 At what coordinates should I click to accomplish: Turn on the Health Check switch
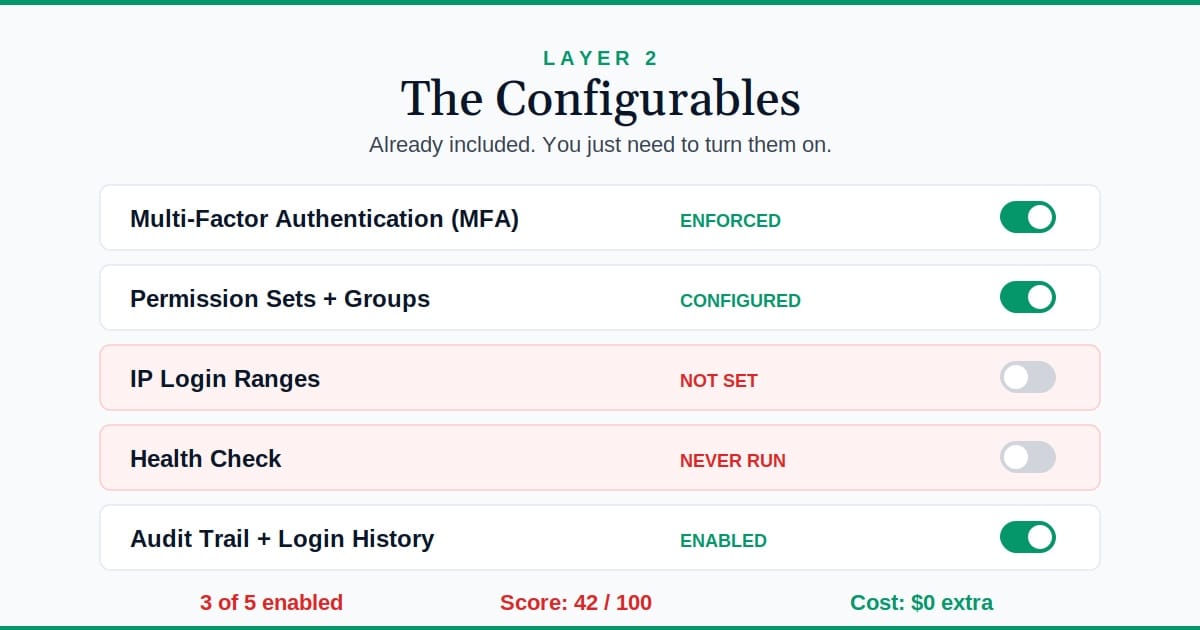click(1028, 457)
